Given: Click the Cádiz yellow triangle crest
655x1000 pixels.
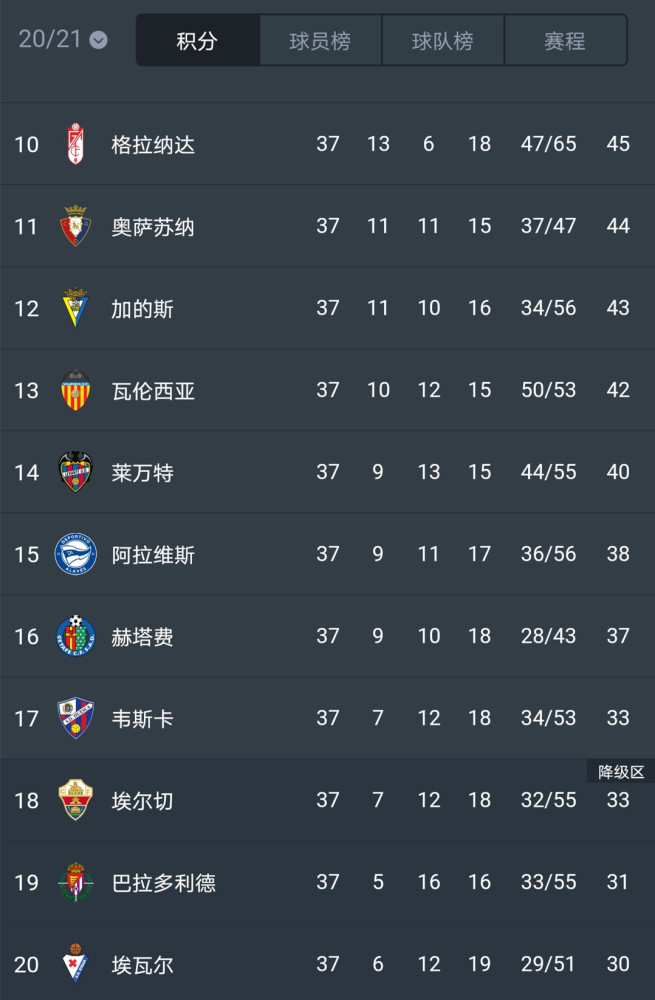Looking at the screenshot, I should click(x=75, y=308).
